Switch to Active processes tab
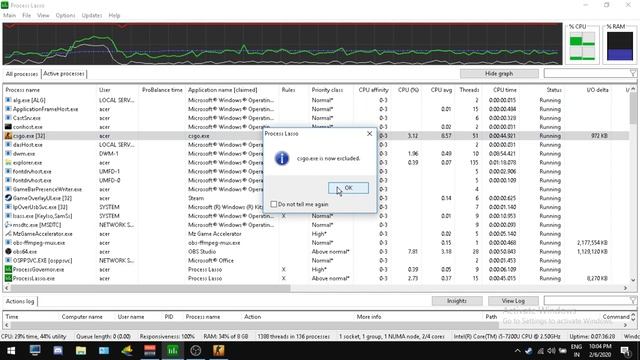 click(64, 73)
